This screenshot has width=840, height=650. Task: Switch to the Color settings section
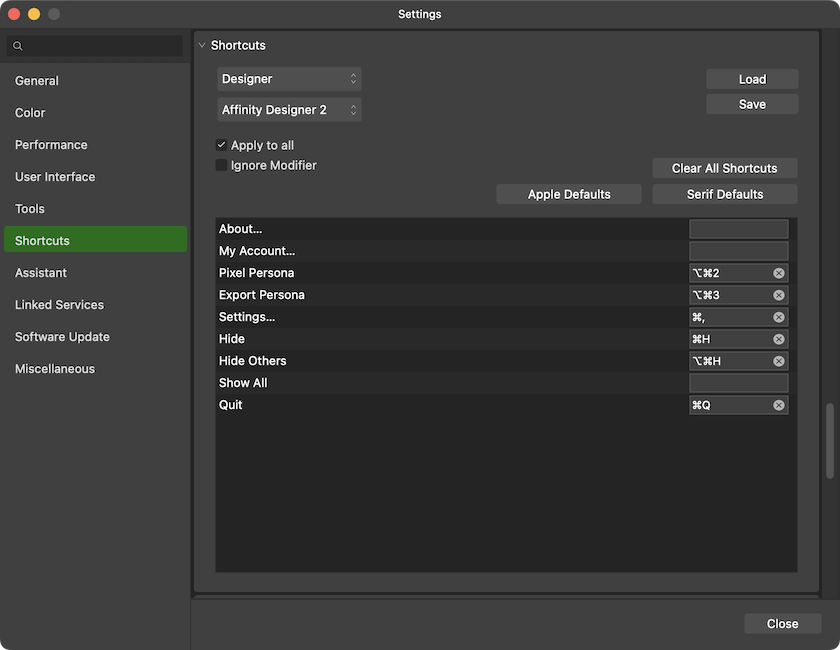pyautogui.click(x=30, y=112)
